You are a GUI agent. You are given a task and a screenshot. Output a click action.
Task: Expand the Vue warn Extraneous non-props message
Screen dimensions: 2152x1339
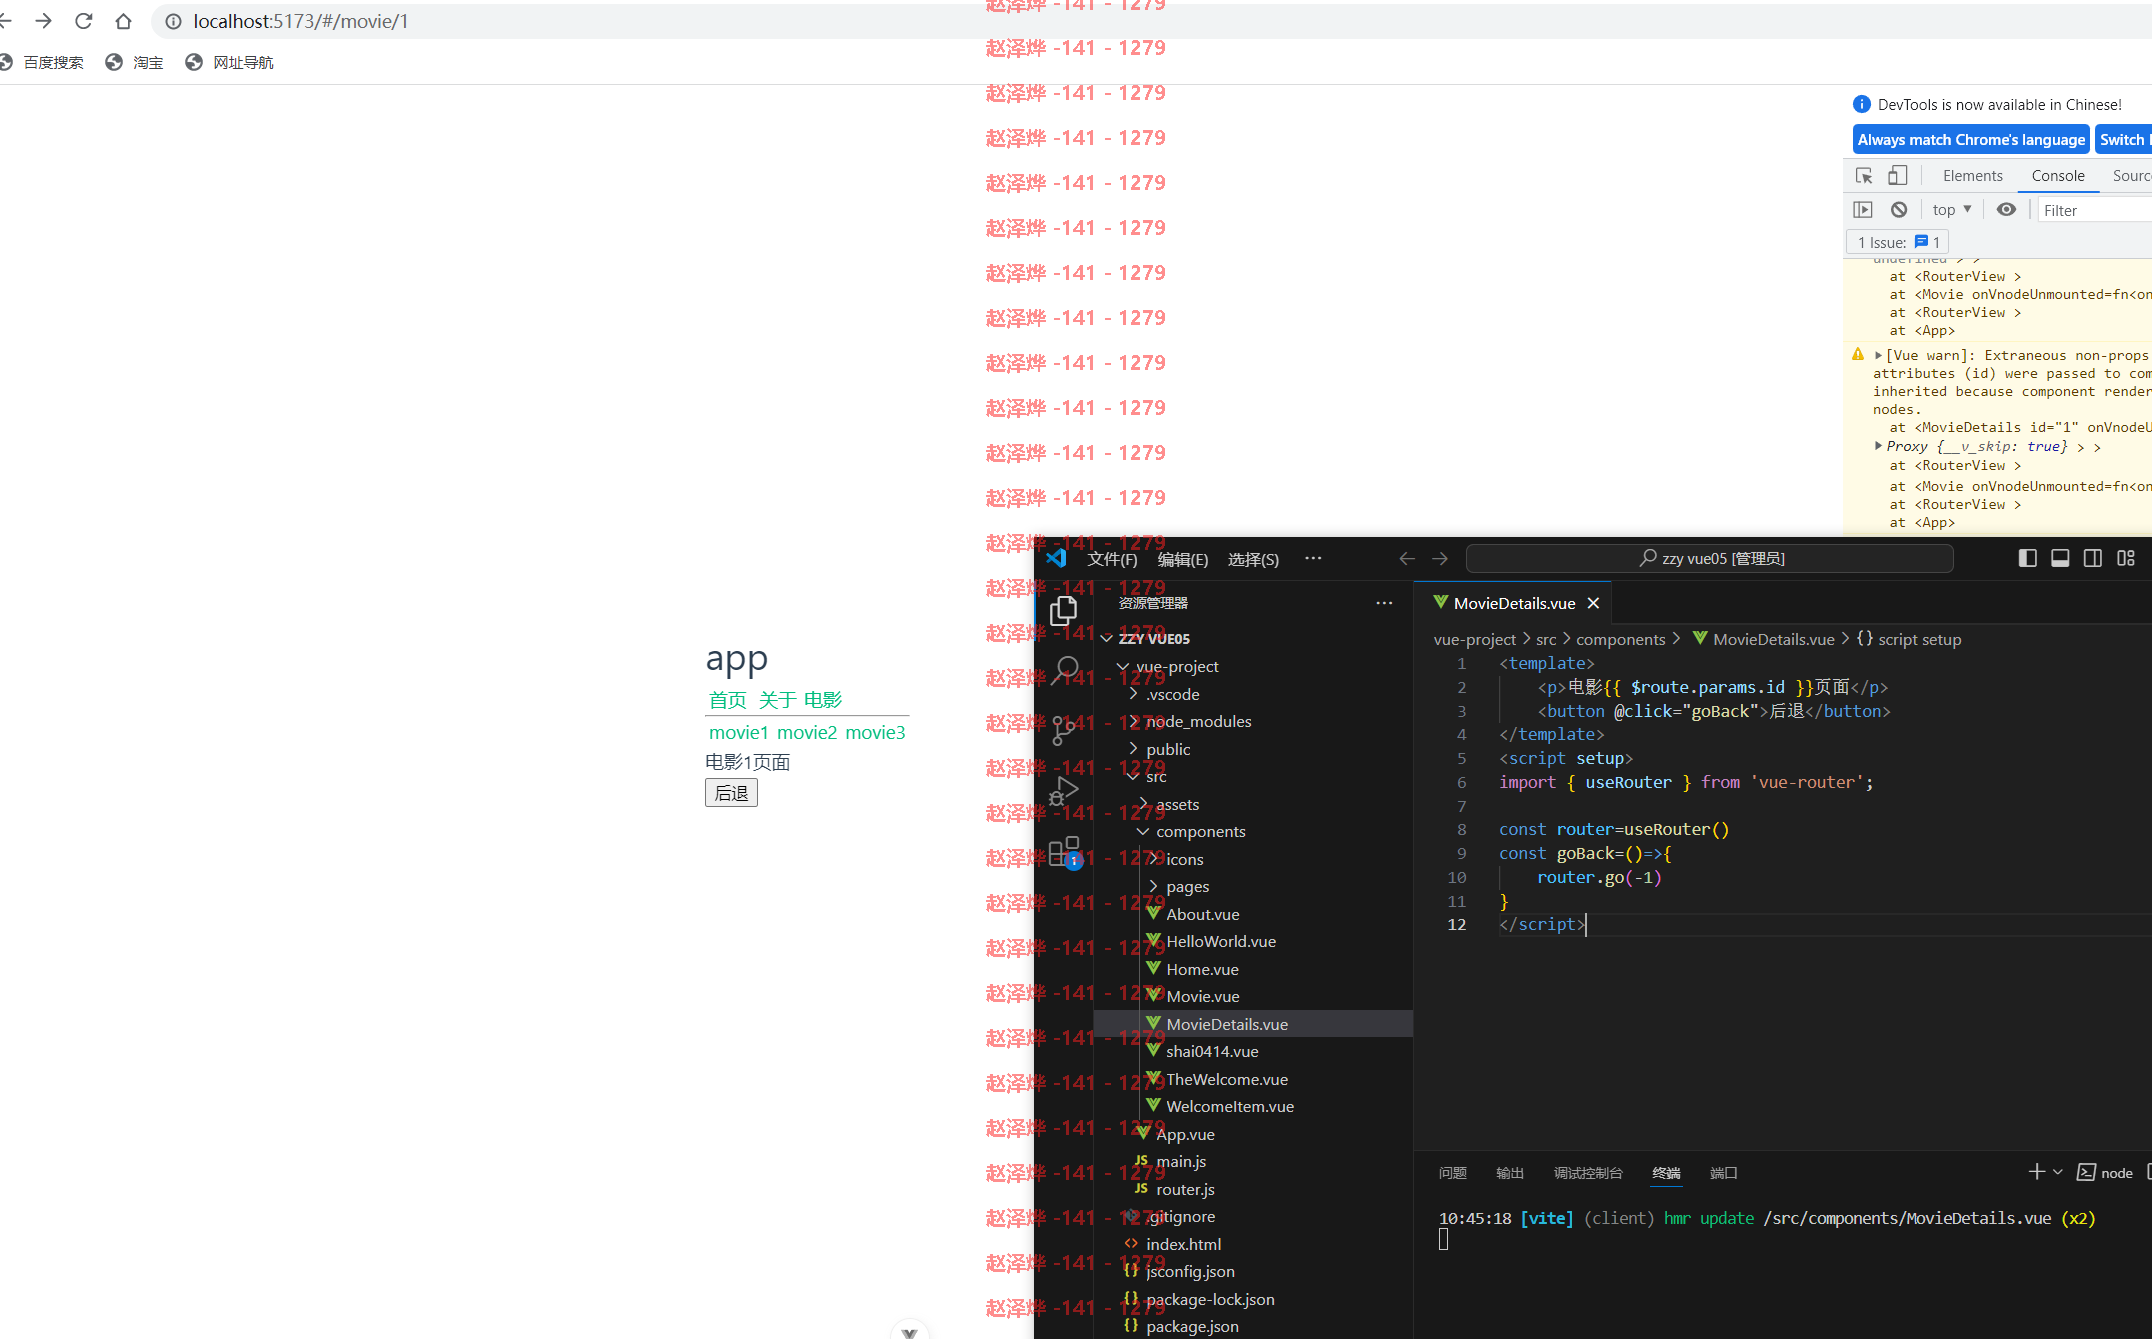pos(1878,356)
